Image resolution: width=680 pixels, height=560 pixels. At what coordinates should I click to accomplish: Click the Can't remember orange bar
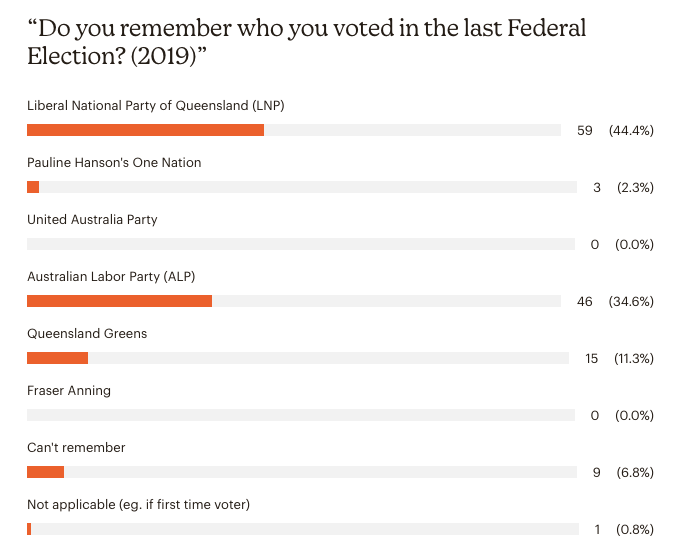pos(46,472)
